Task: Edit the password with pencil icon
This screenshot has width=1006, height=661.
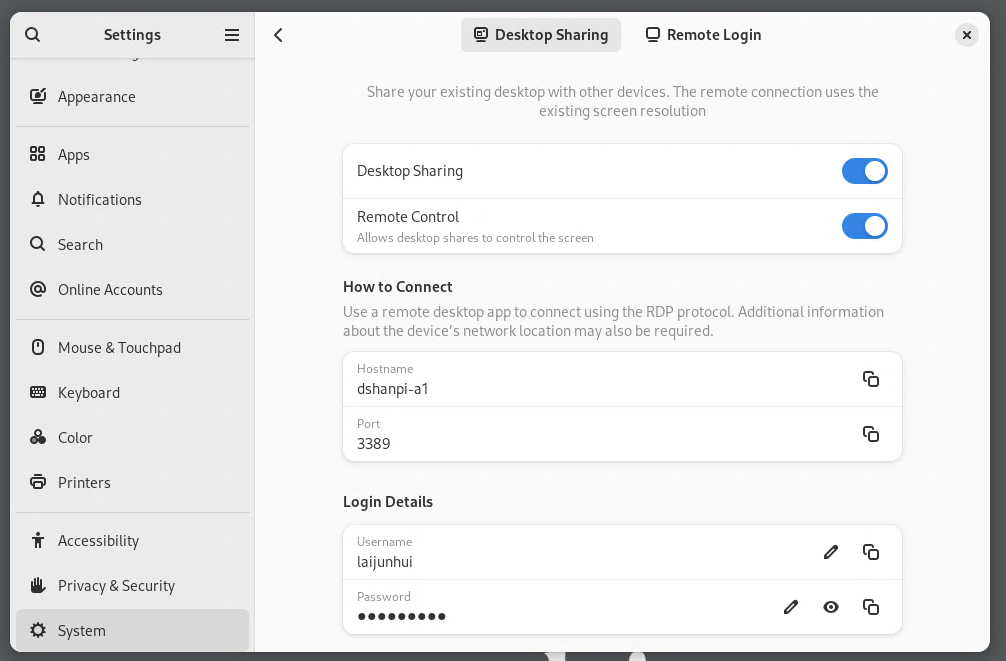Action: [x=791, y=607]
